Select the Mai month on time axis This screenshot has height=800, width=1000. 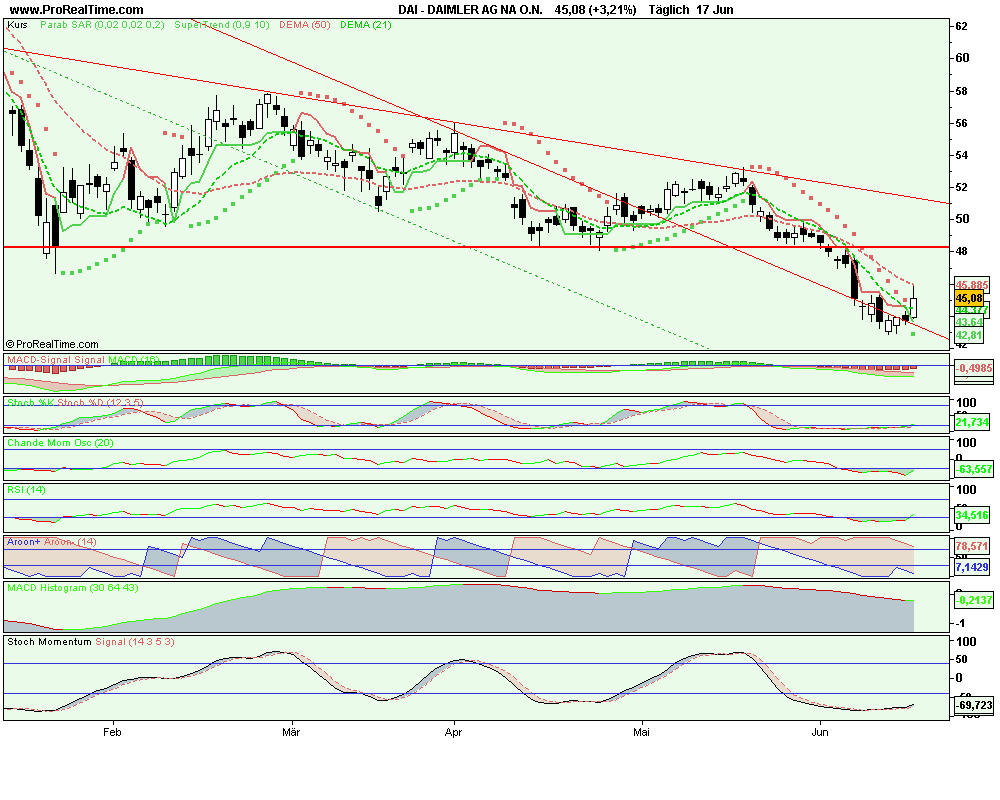point(641,732)
